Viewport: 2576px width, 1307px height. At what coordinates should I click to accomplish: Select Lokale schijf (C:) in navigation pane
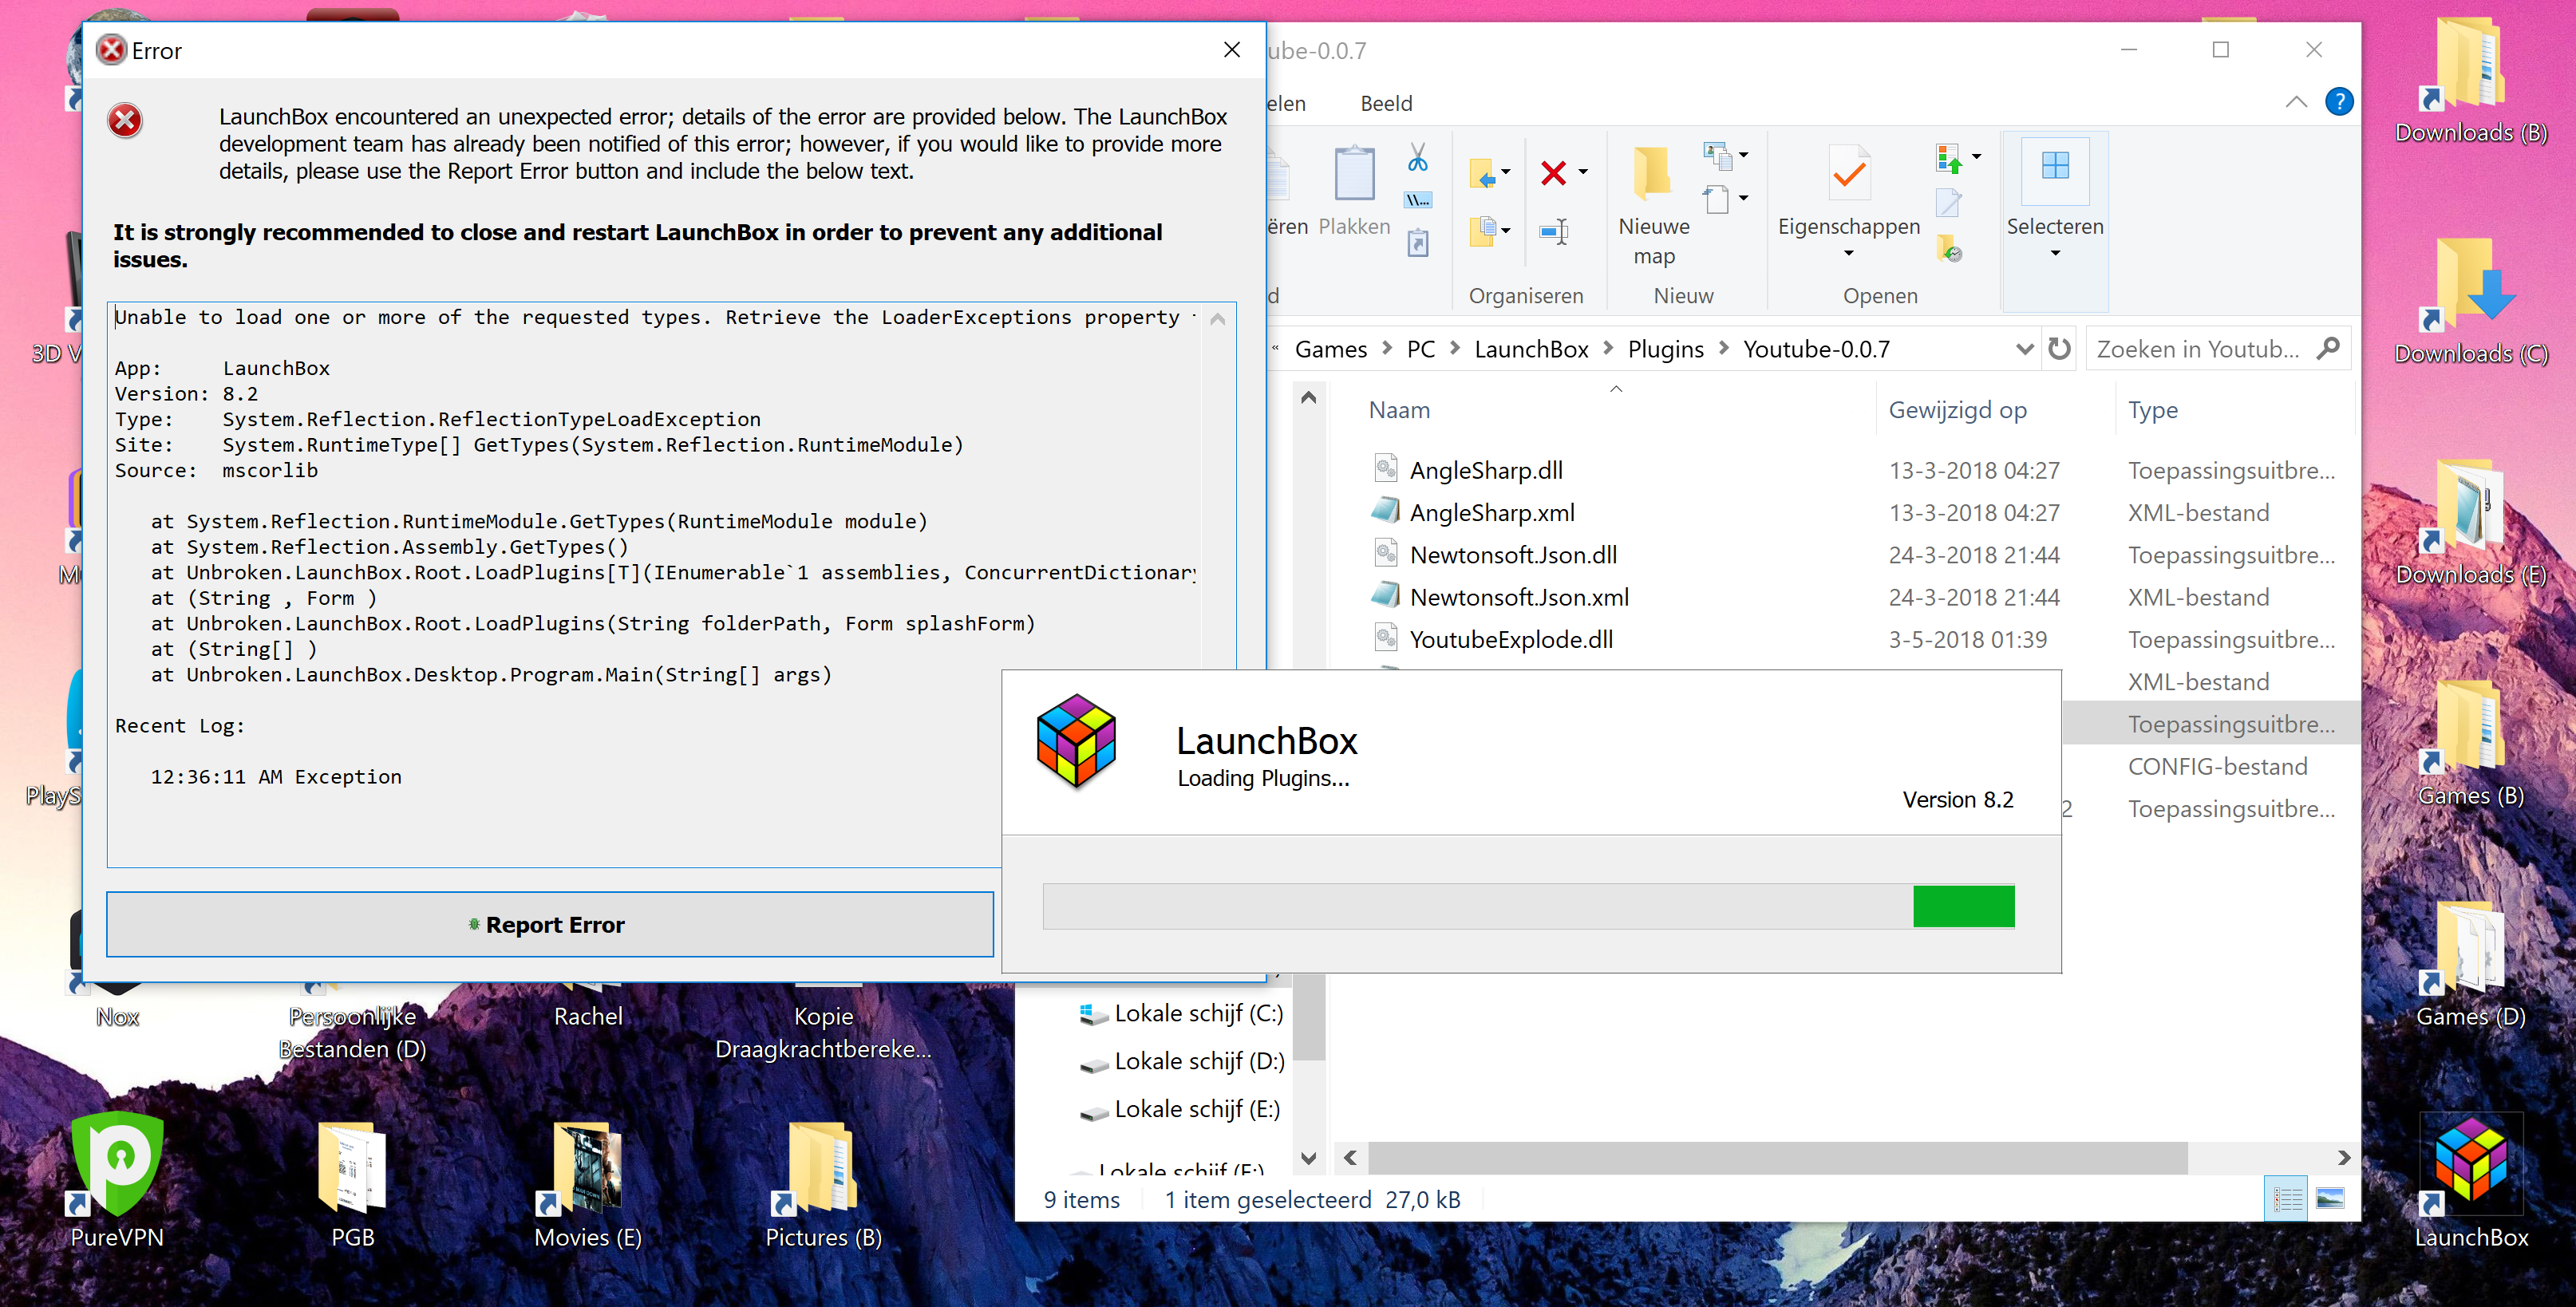coord(1182,1013)
